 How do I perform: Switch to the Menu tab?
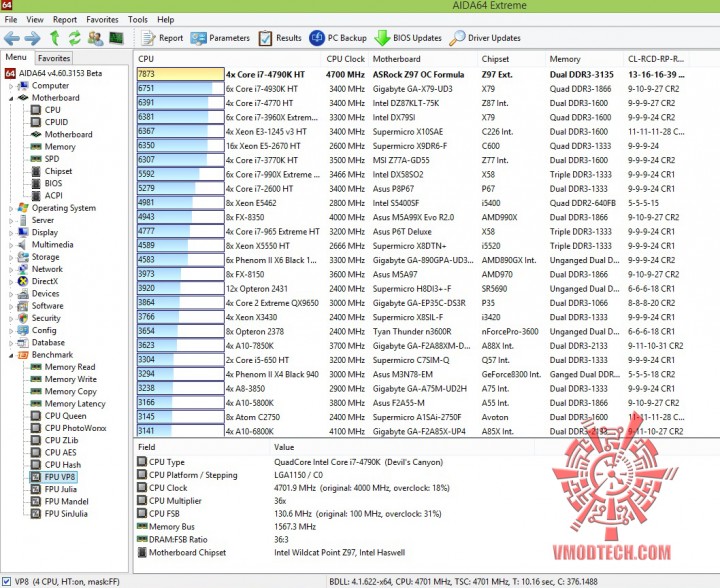click(16, 57)
